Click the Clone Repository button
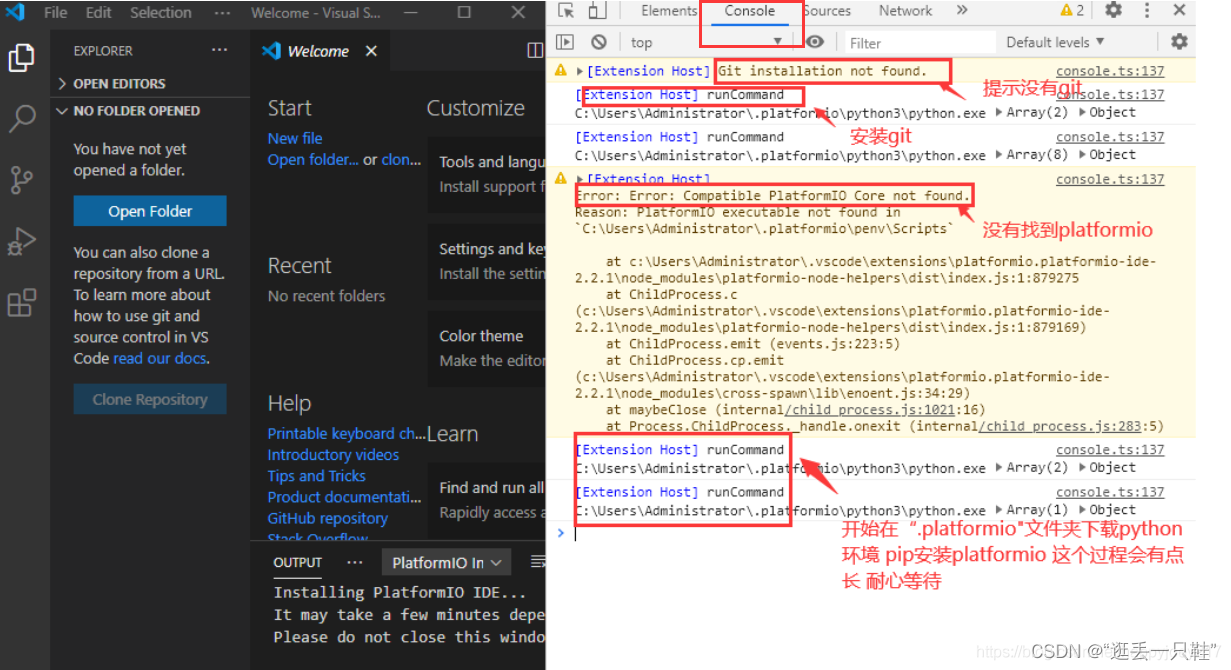The width and height of the screenshot is (1231, 670). coord(150,399)
